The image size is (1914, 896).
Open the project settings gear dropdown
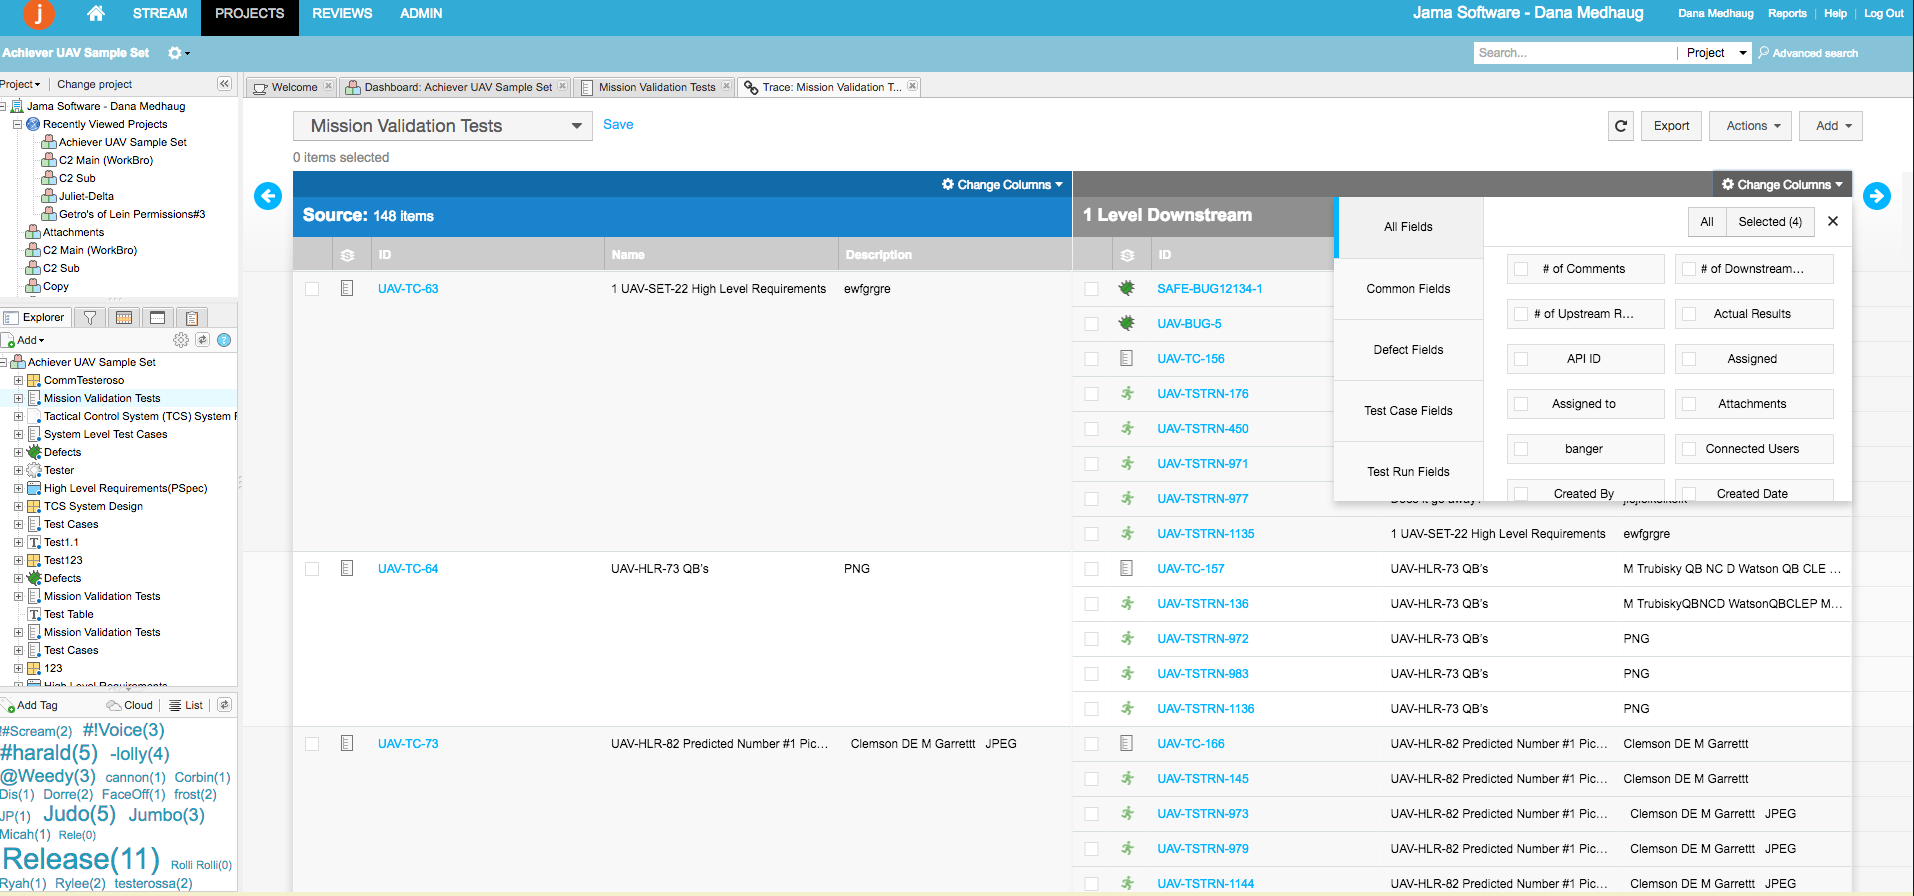coord(179,53)
